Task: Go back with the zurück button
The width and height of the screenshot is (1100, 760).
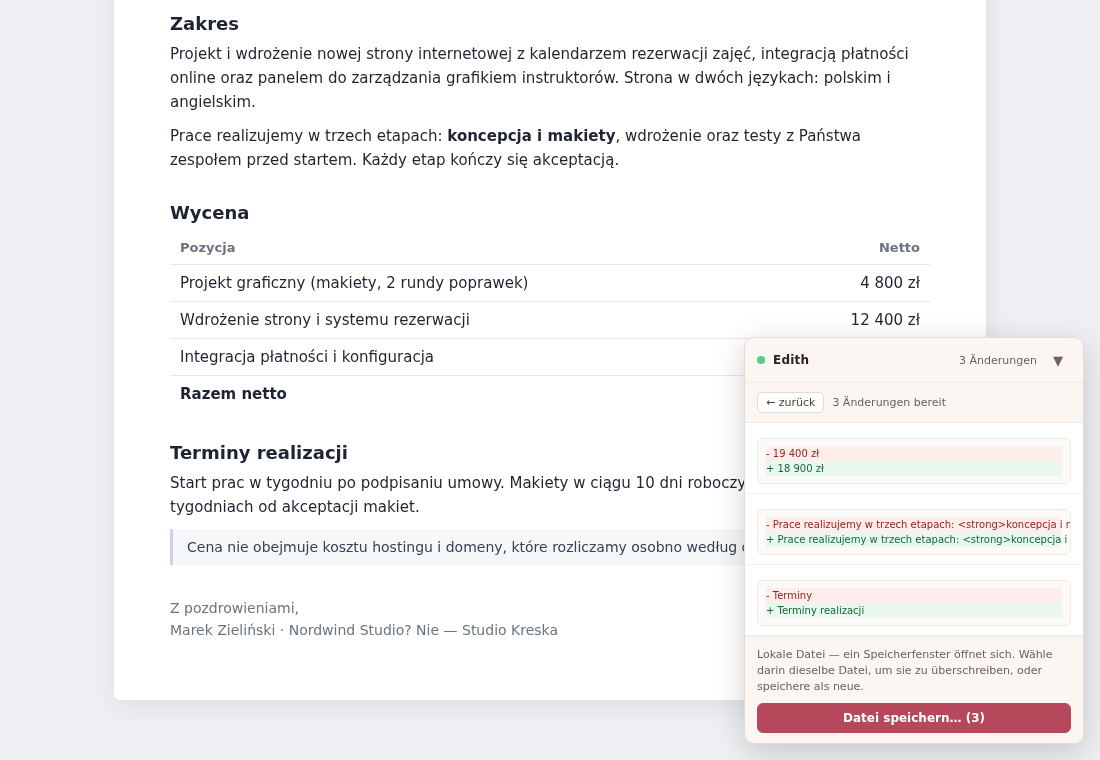Action: pos(790,402)
